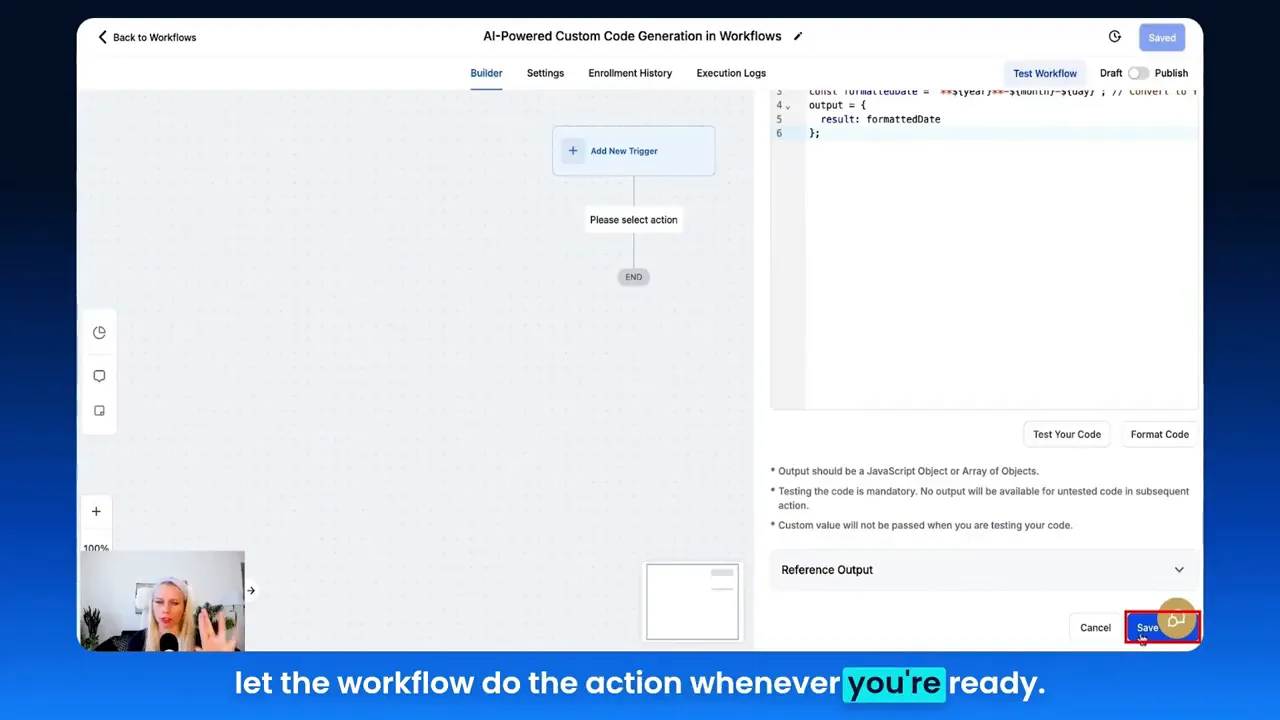Click code line 'output = {'
Image resolution: width=1280 pixels, height=720 pixels.
pos(837,105)
